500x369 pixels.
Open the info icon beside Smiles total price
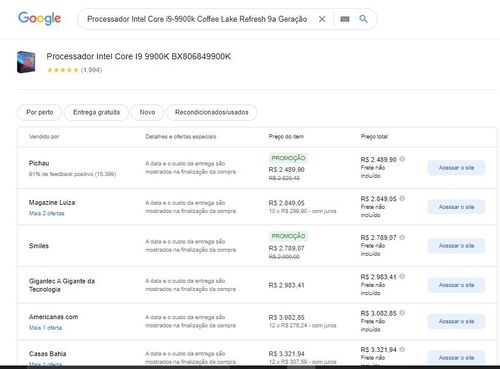tap(402, 237)
